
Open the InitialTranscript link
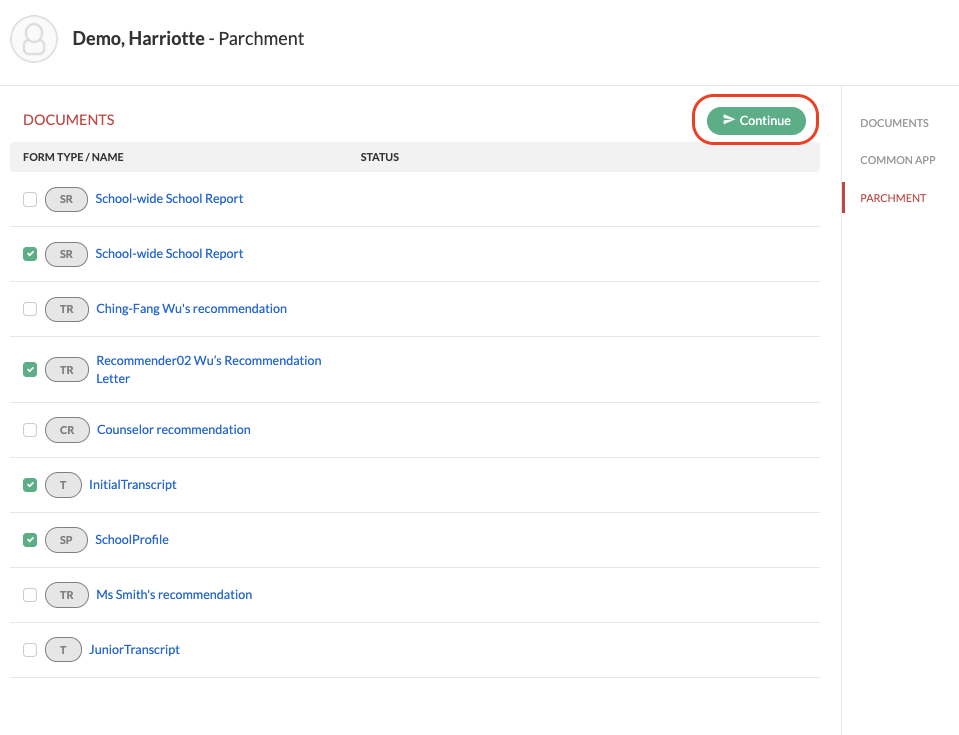(x=133, y=485)
